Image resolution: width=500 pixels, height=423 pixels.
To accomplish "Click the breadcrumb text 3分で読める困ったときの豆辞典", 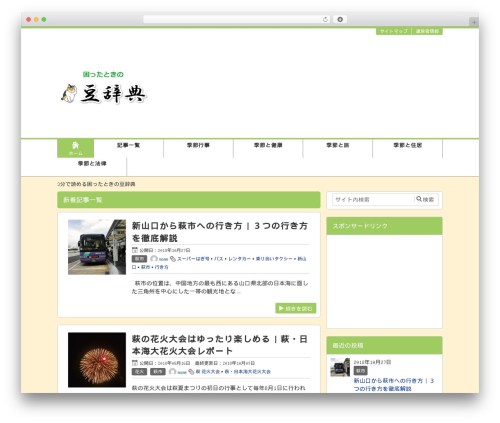I will click(96, 184).
